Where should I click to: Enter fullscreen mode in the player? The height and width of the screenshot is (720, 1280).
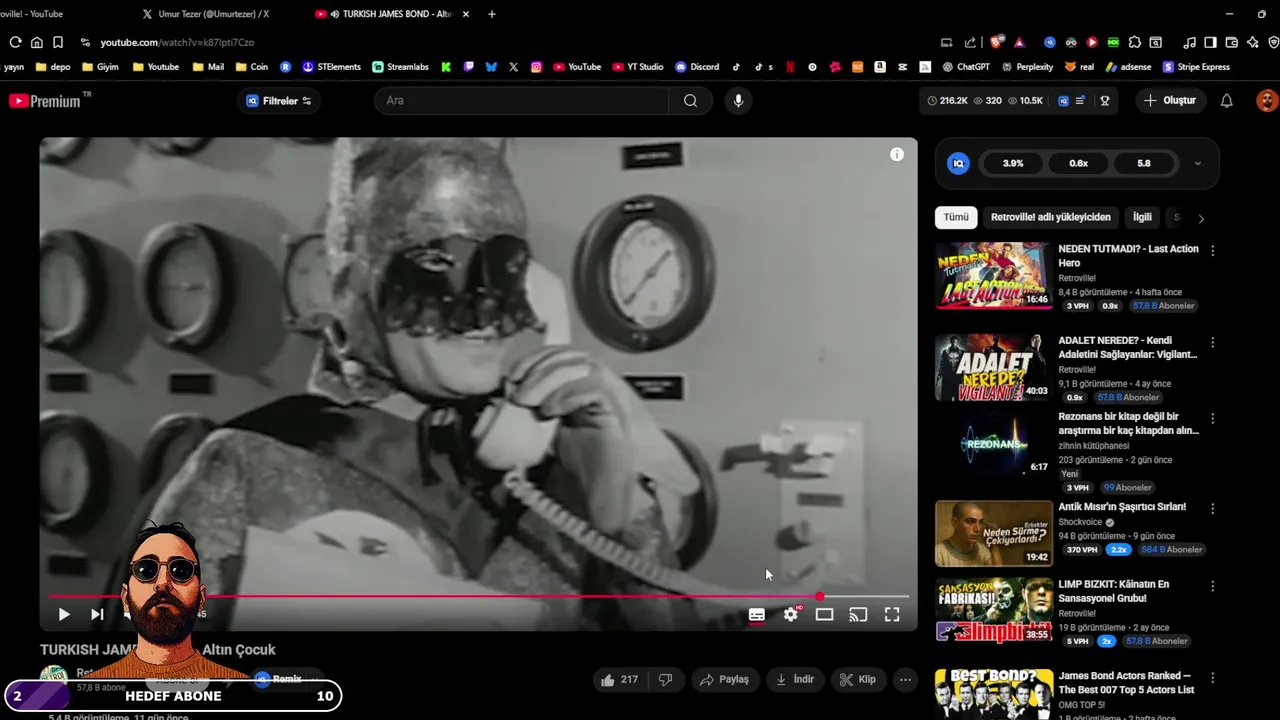point(892,615)
